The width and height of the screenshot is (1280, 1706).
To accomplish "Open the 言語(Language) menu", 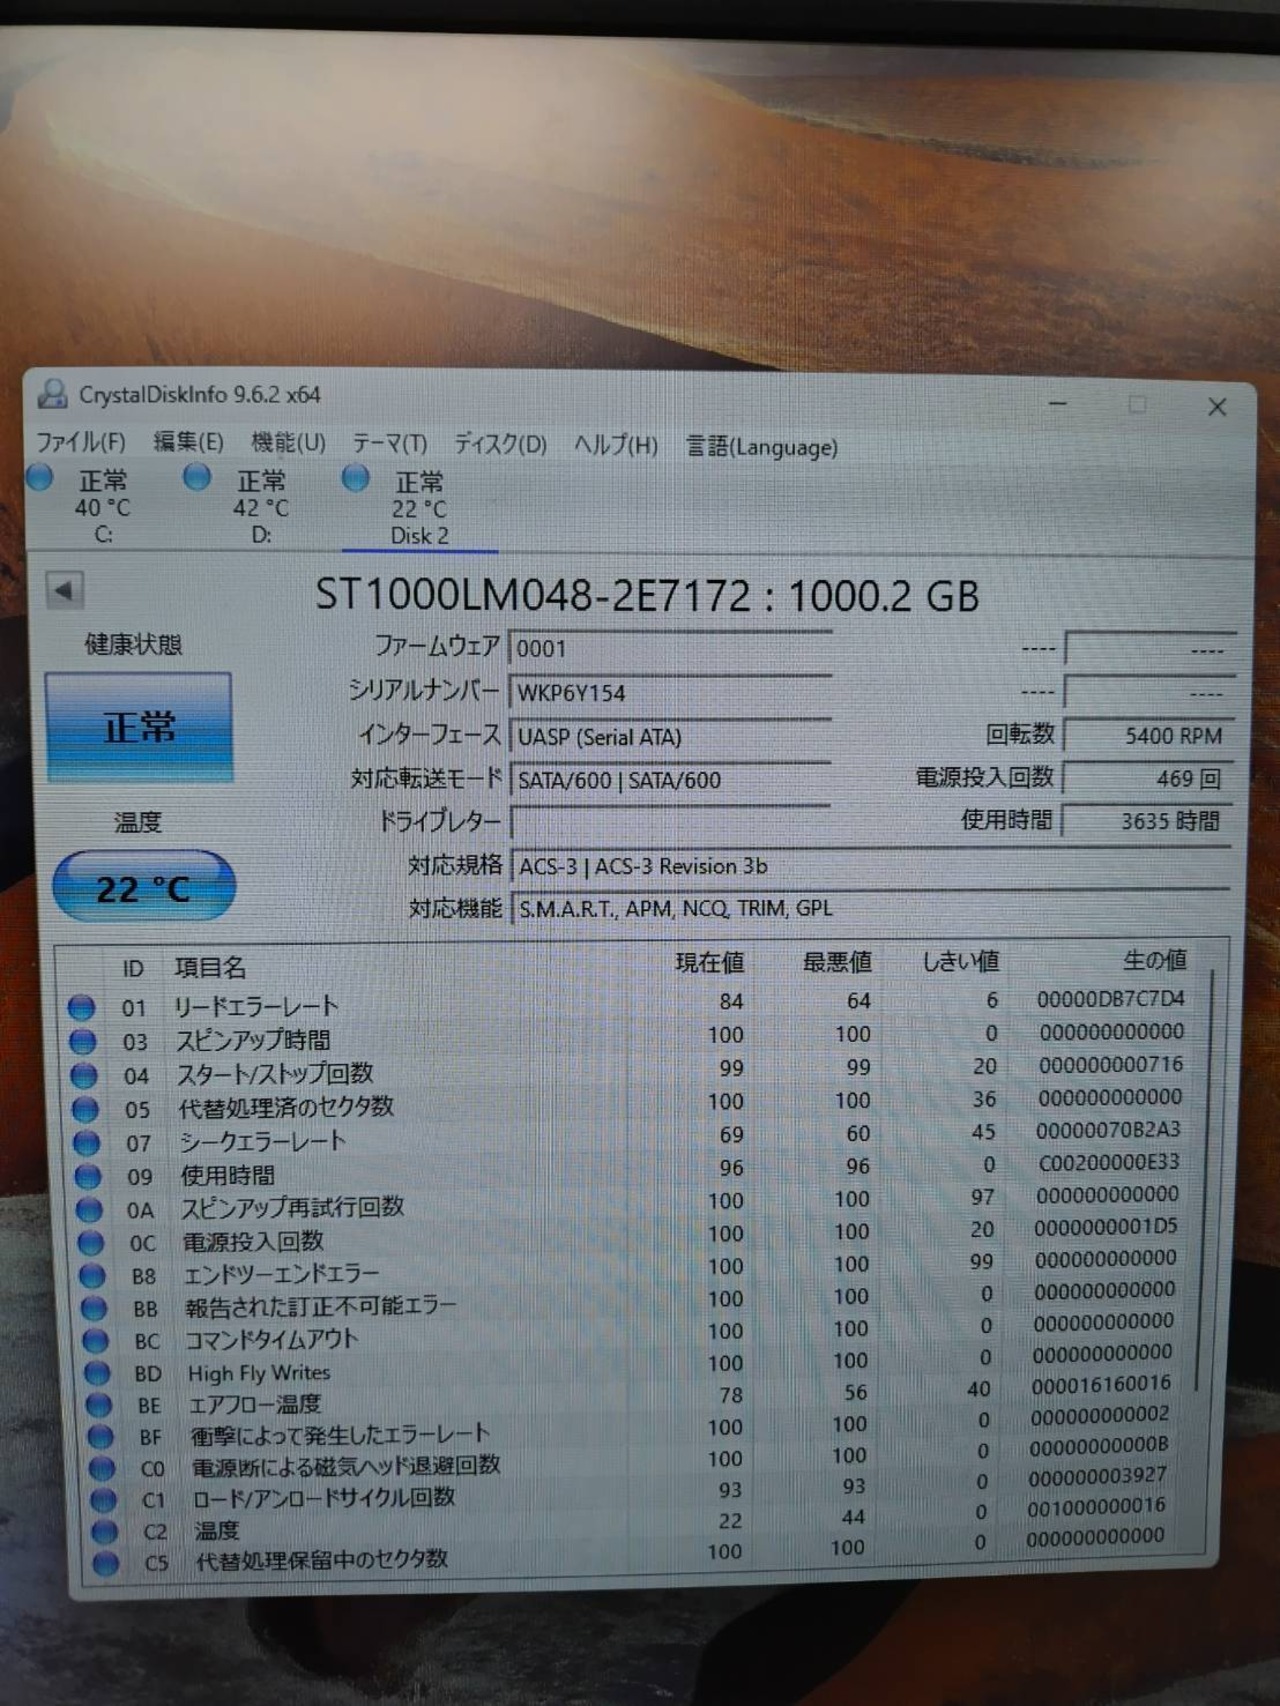I will [762, 446].
